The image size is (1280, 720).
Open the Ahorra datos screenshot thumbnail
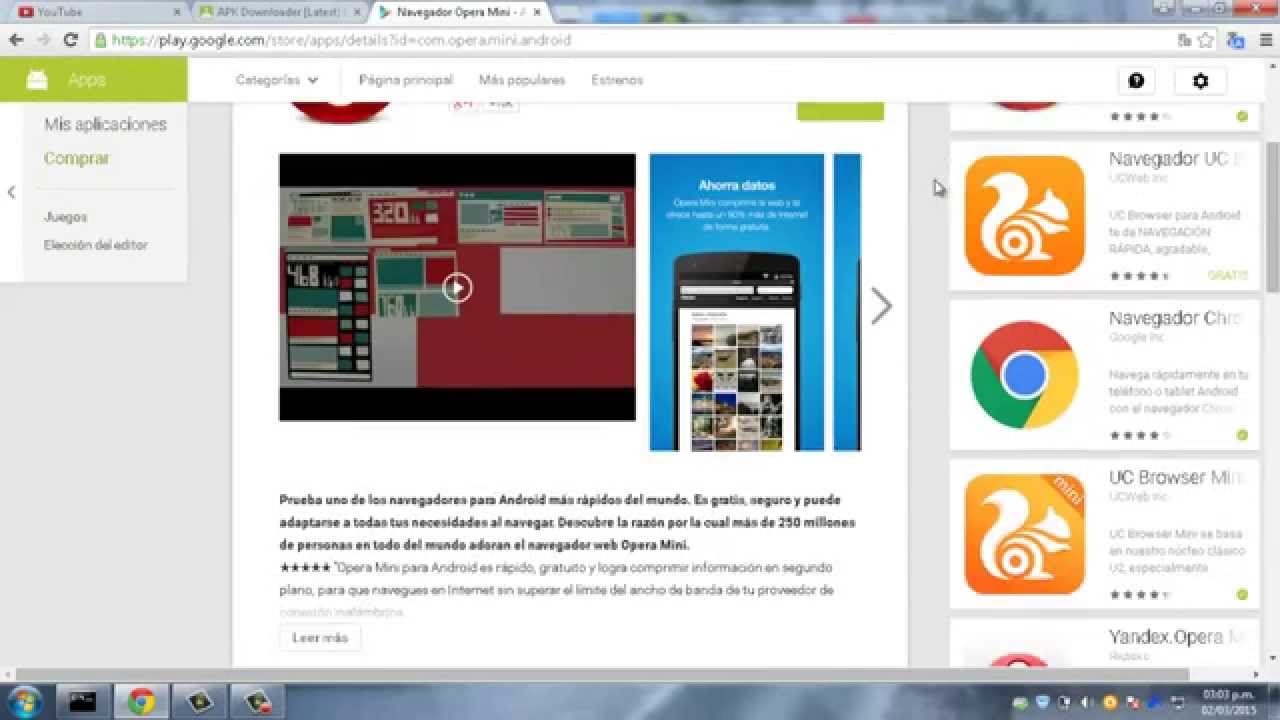(x=737, y=302)
